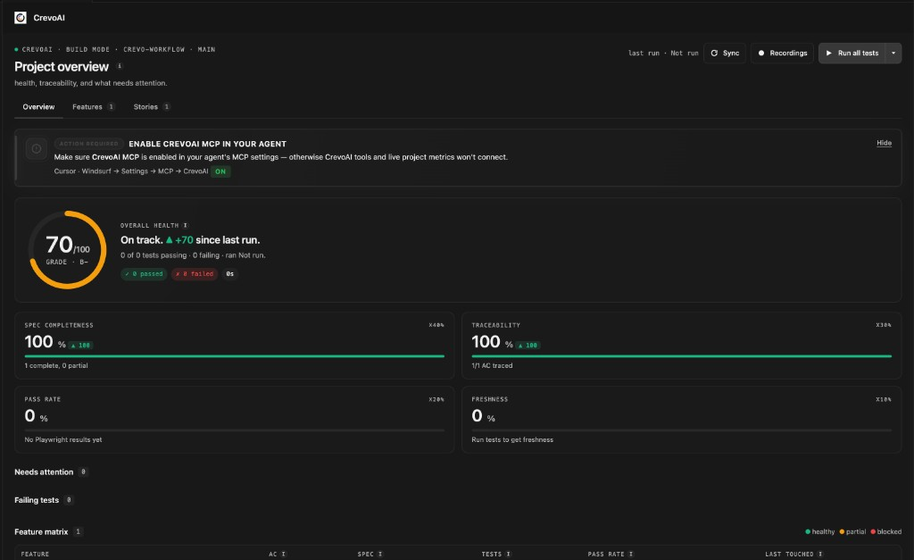Click the Sync button
The height and width of the screenshot is (560, 914).
(x=725, y=53)
